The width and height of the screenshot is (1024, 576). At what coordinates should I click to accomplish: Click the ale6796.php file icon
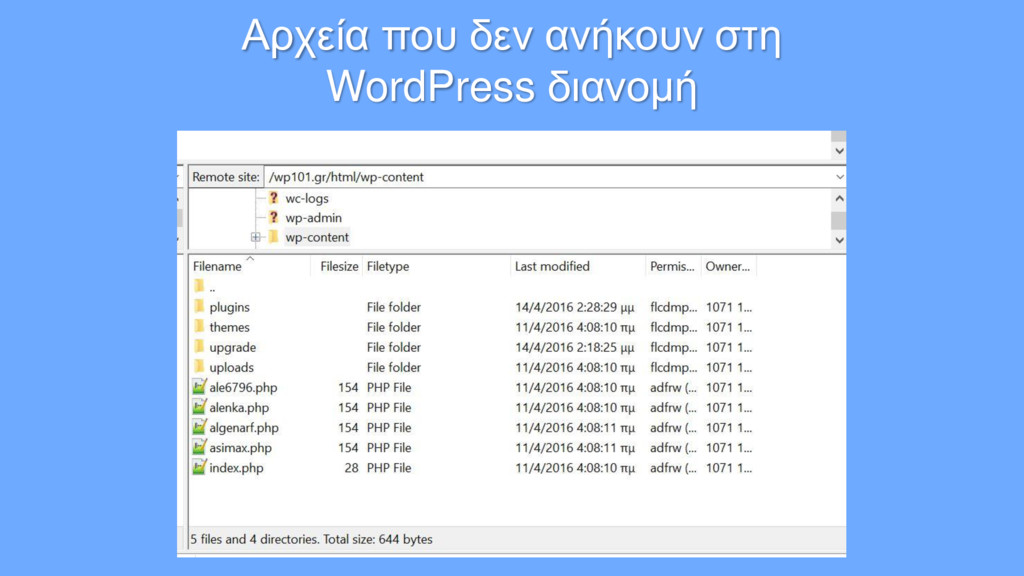(x=199, y=387)
